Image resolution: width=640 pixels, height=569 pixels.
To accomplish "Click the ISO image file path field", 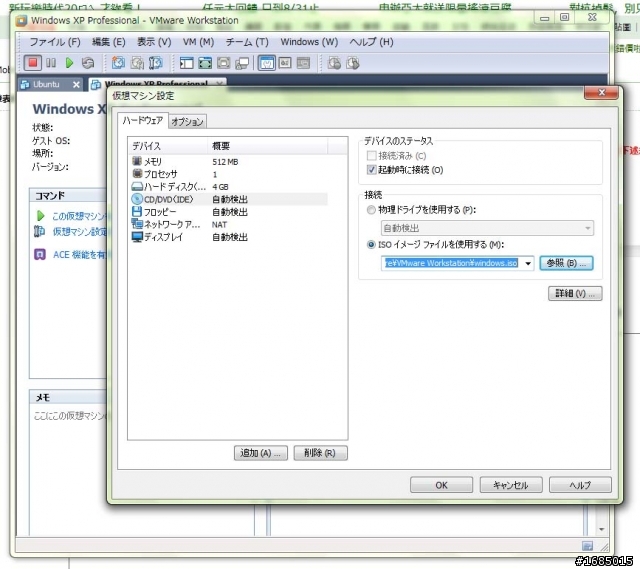I will point(452,263).
